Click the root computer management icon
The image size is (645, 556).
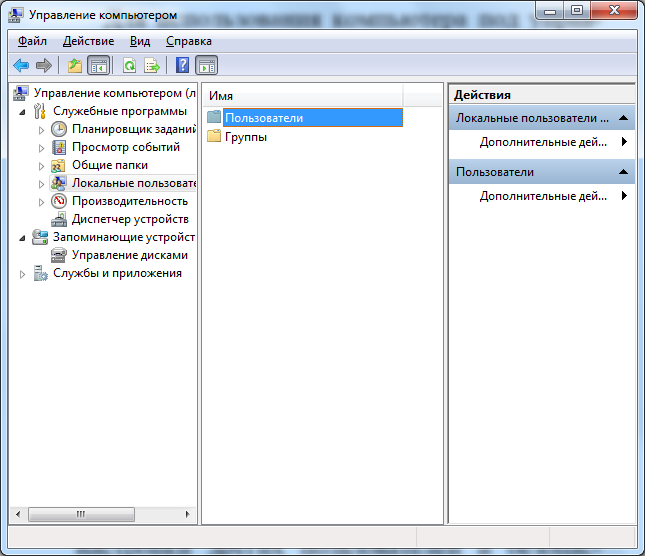21,93
